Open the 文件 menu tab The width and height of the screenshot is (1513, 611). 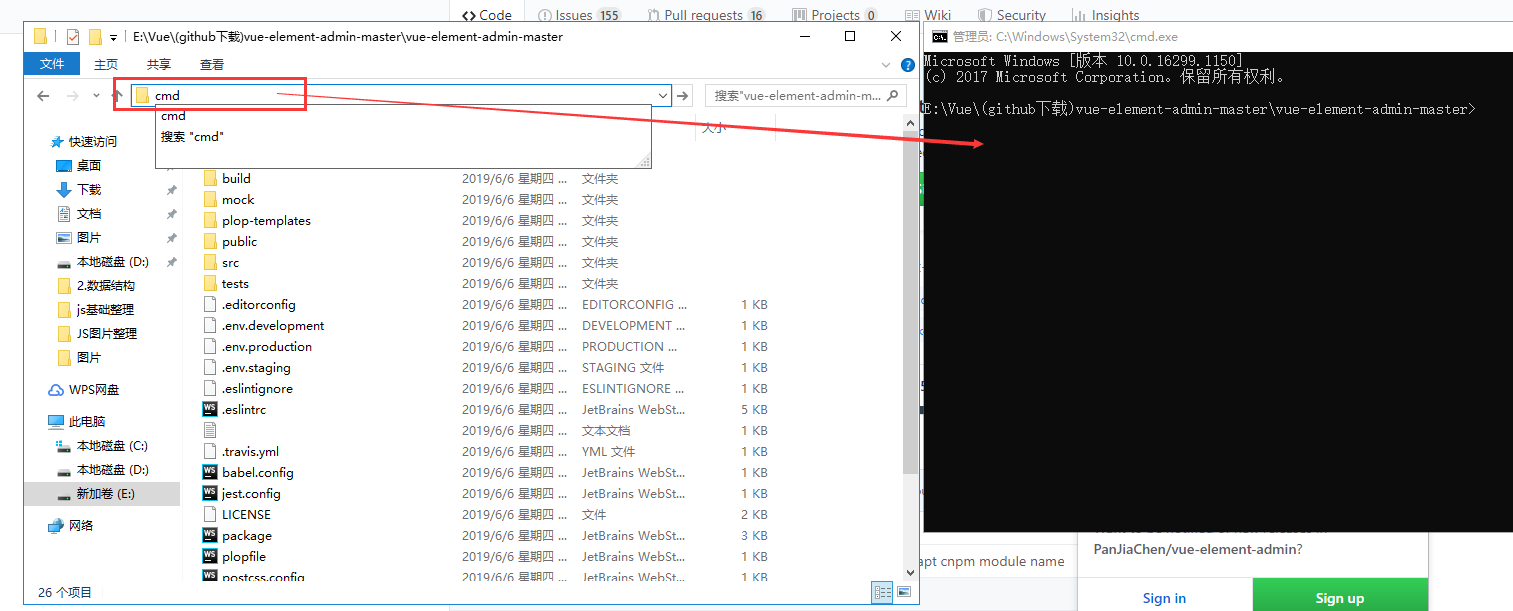click(52, 65)
